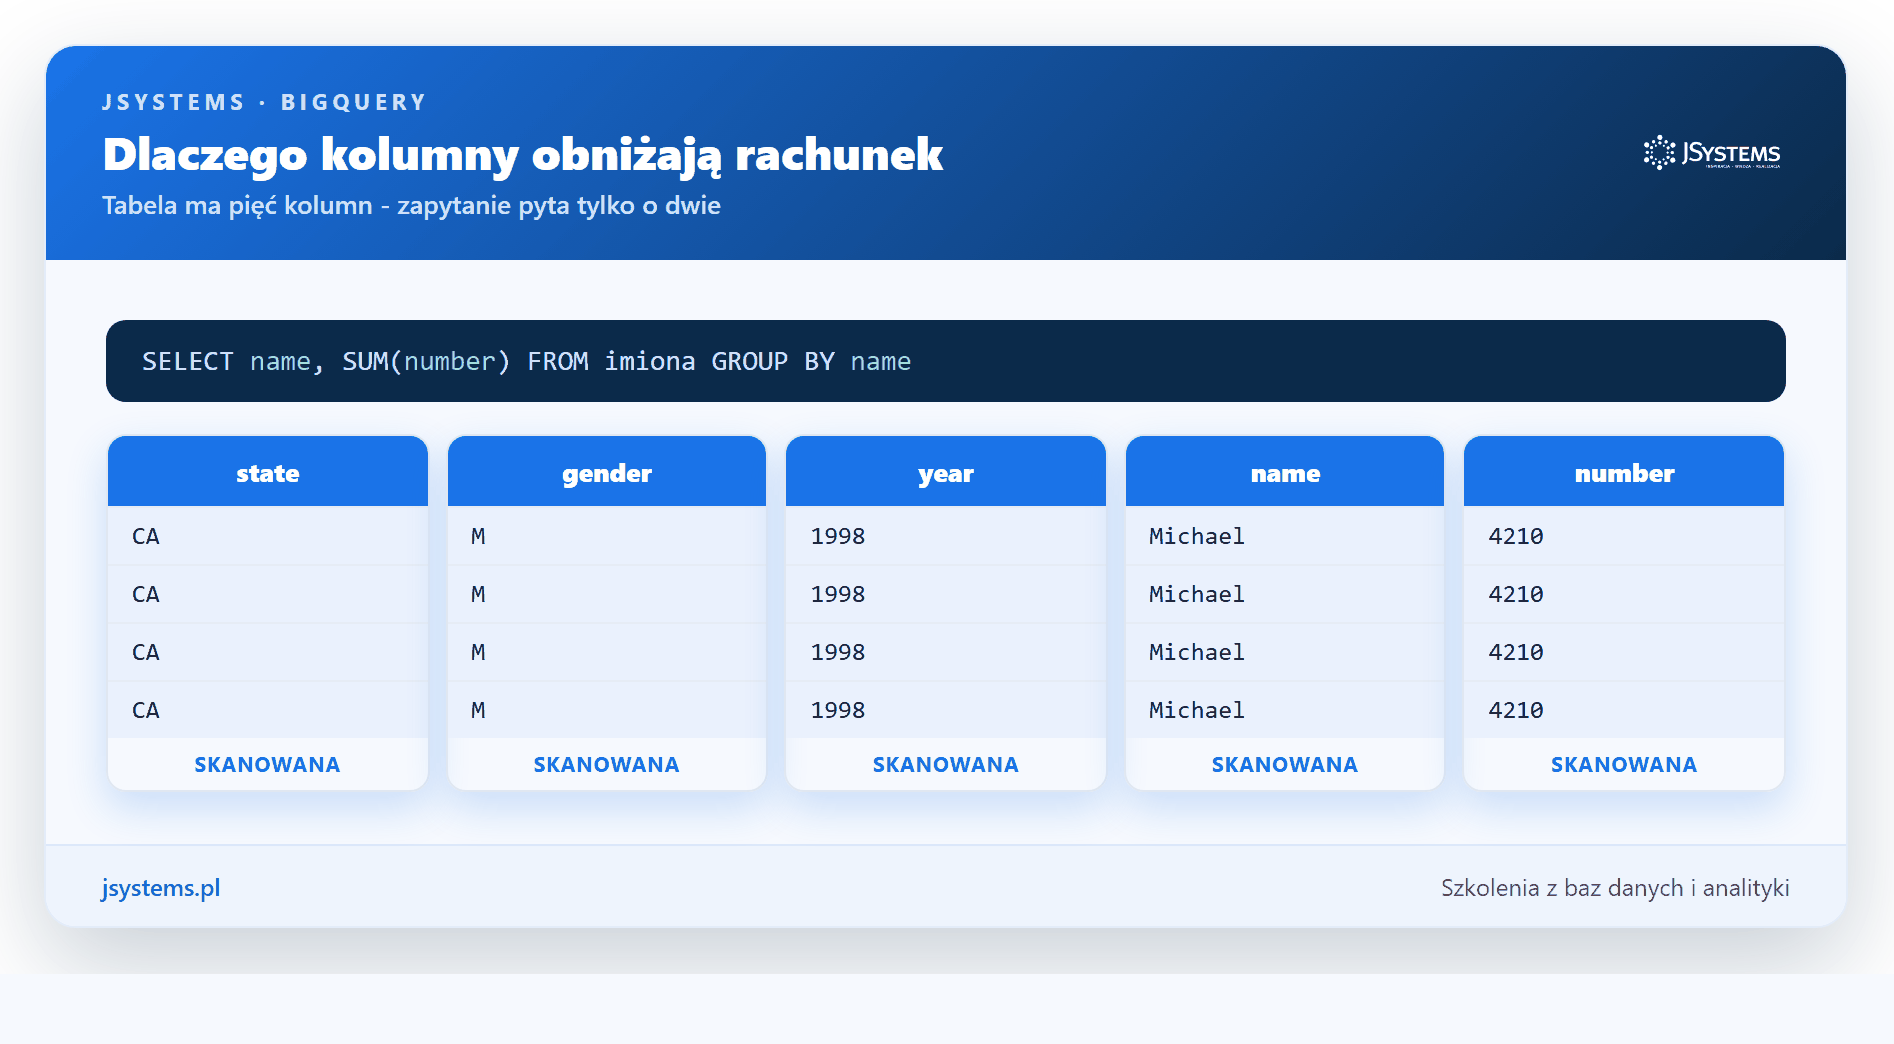
Task: Click footer text 'Szkolenia z baz danych i analityki'
Action: pyautogui.click(x=1615, y=888)
